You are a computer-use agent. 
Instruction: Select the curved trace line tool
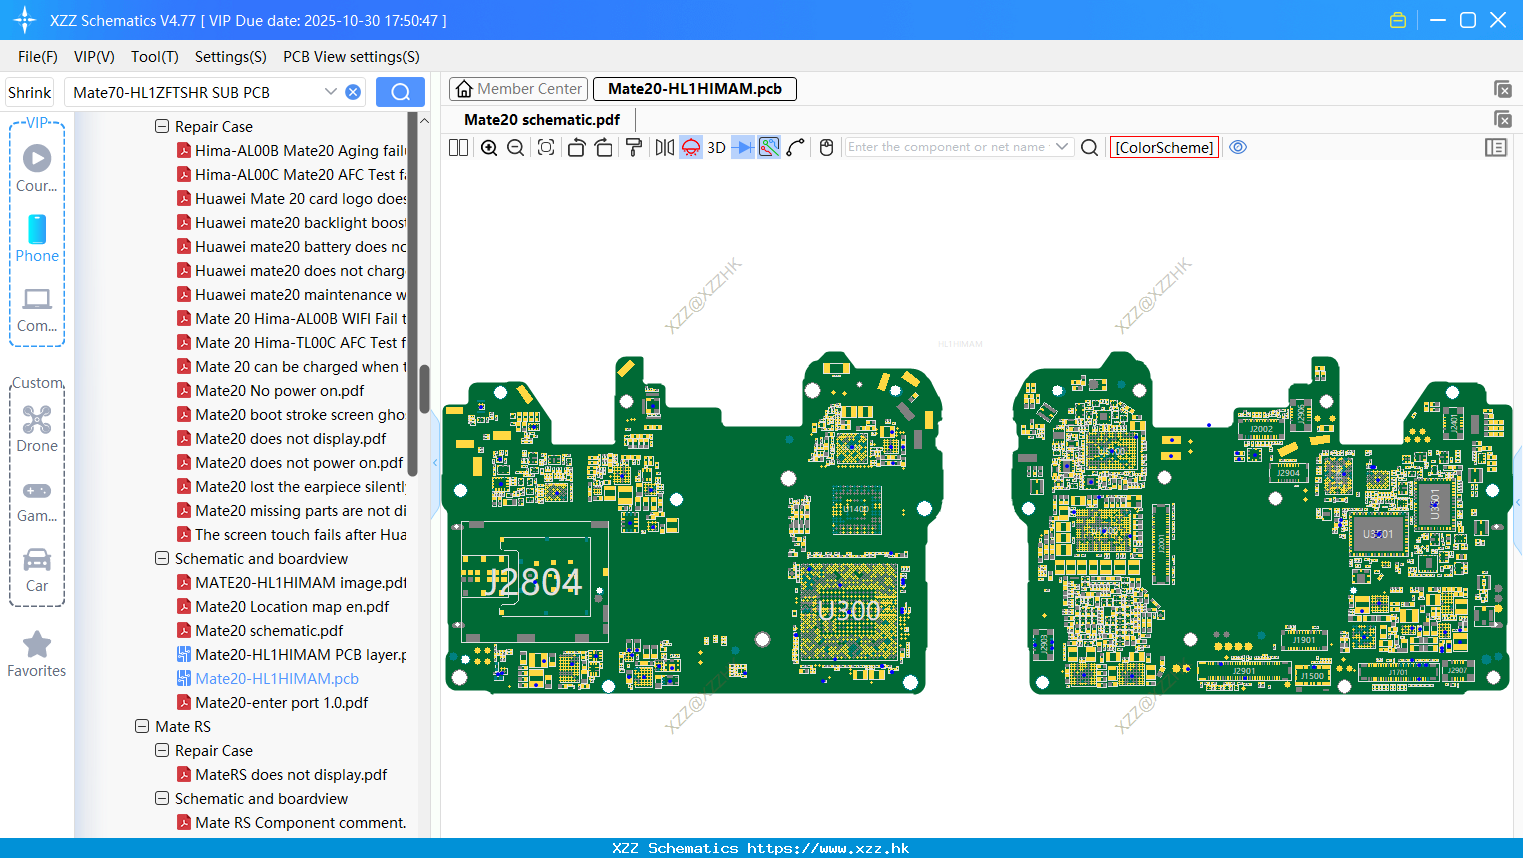[796, 148]
